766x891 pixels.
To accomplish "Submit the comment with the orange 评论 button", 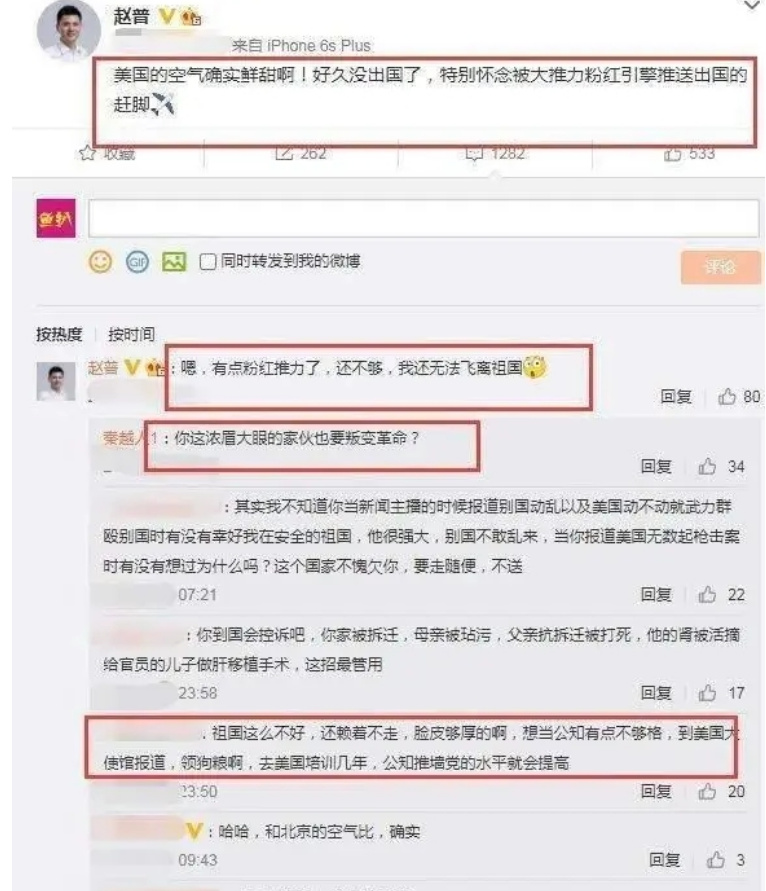I will [721, 267].
